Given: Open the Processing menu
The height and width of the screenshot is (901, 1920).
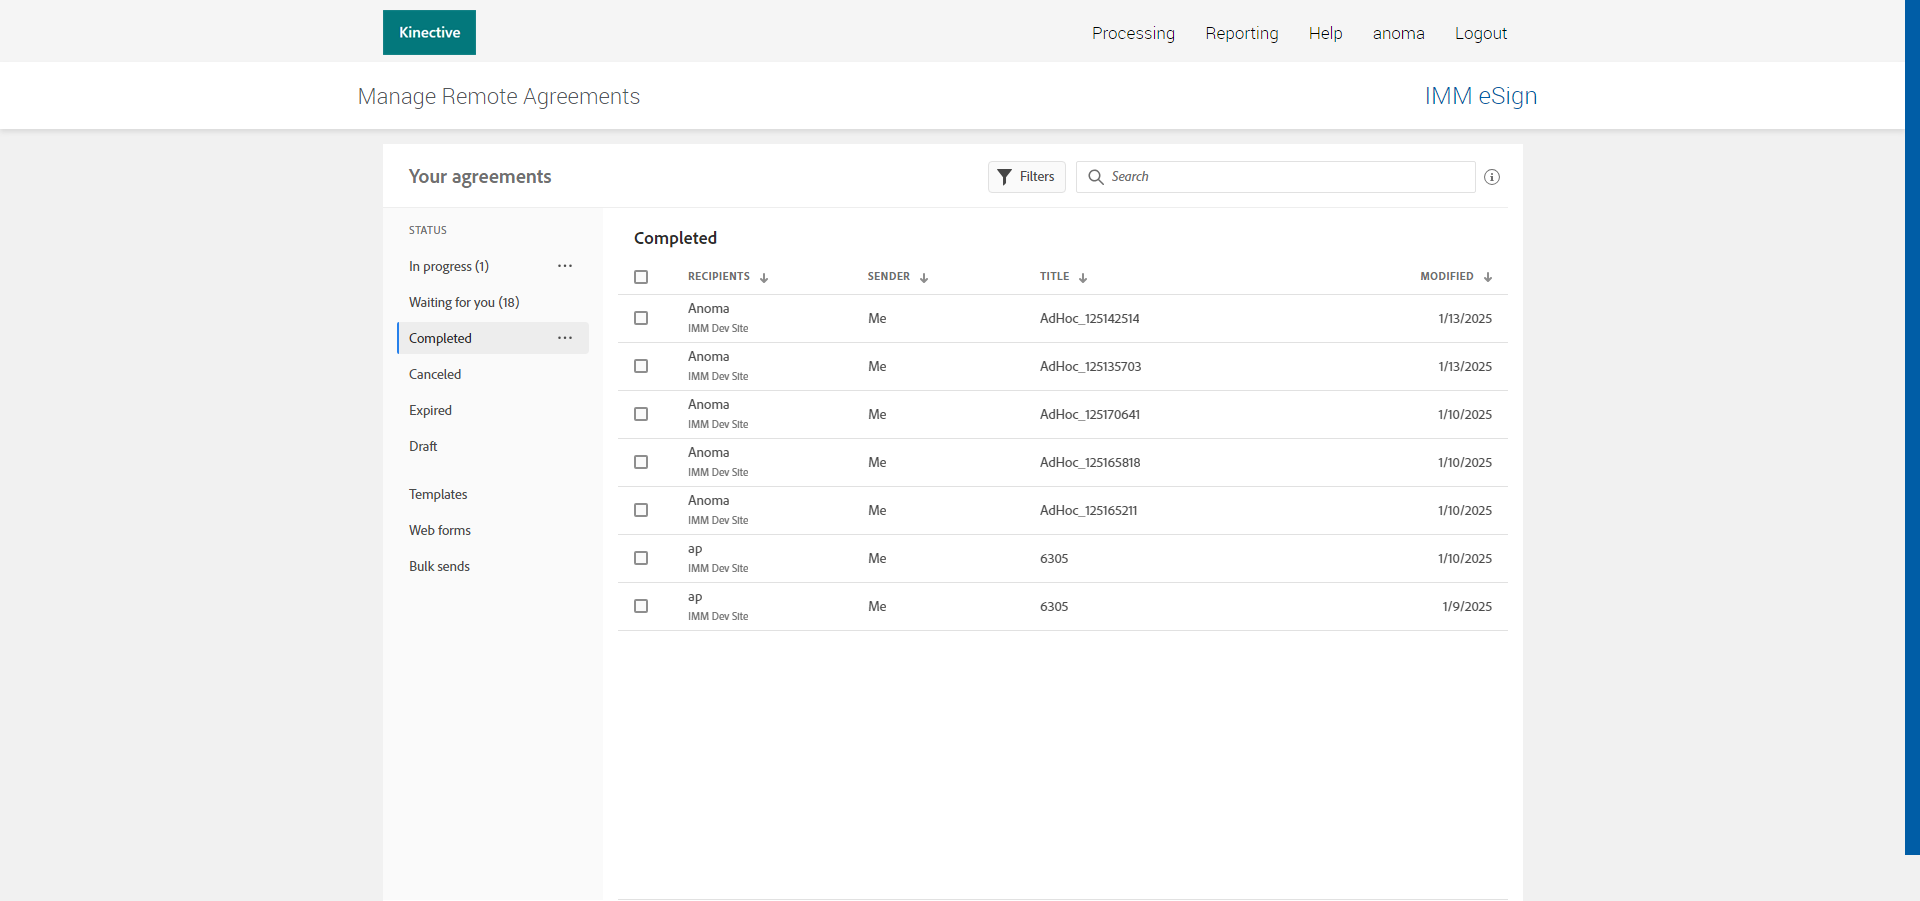Looking at the screenshot, I should tap(1133, 34).
